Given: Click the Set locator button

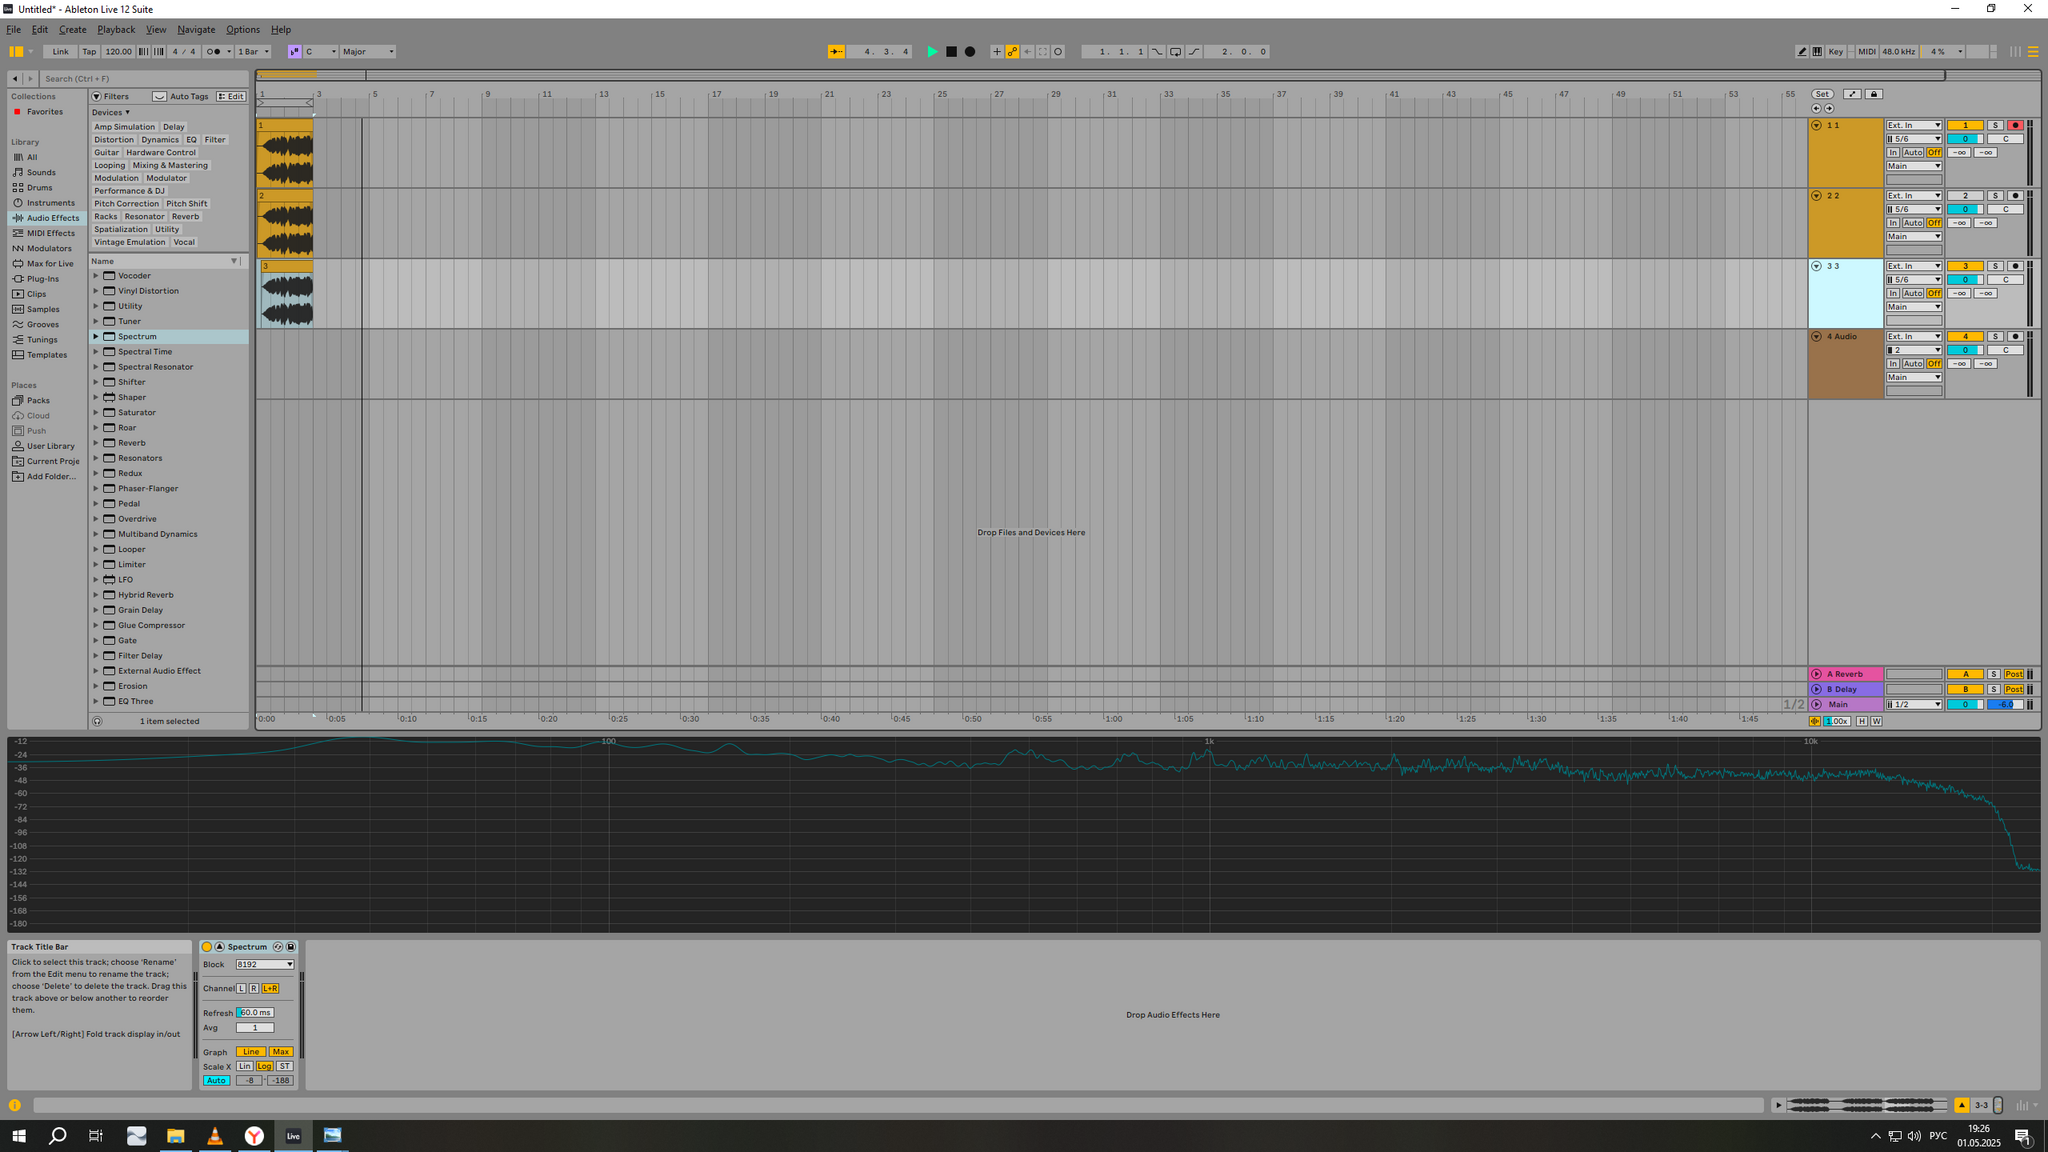Looking at the screenshot, I should coord(1822,94).
